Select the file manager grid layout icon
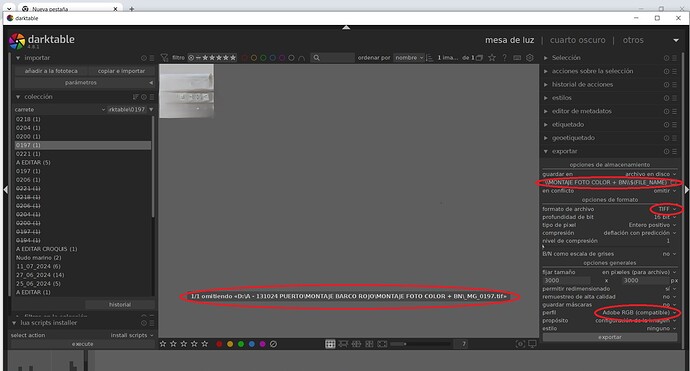The height and width of the screenshot is (371, 690). point(330,344)
